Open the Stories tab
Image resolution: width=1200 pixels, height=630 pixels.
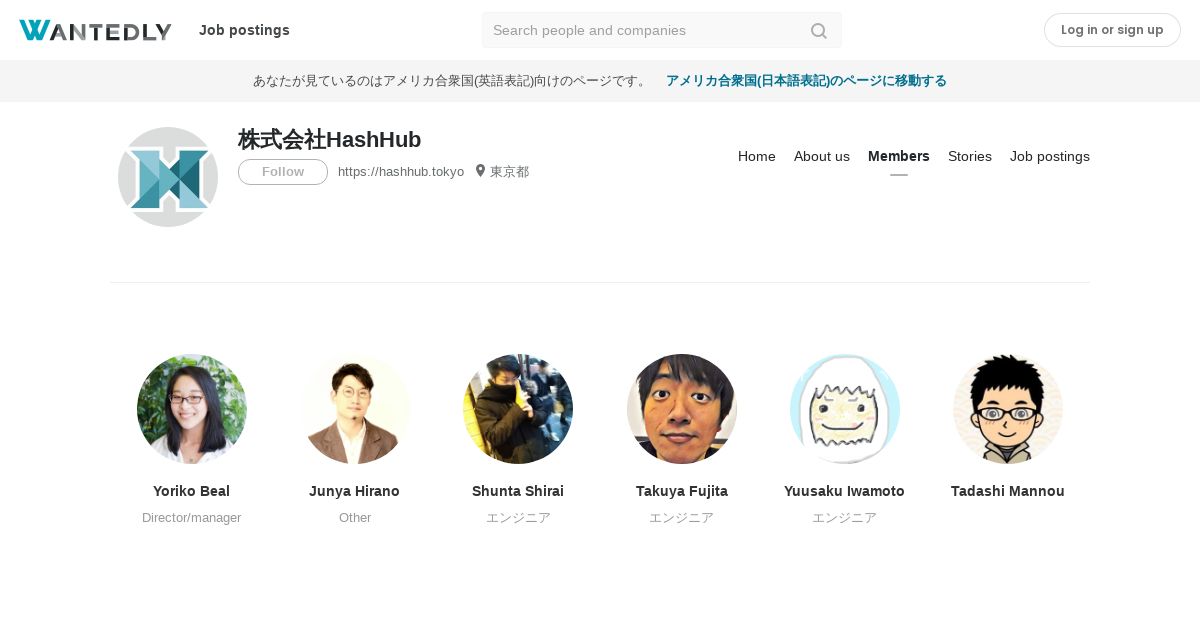[x=970, y=156]
